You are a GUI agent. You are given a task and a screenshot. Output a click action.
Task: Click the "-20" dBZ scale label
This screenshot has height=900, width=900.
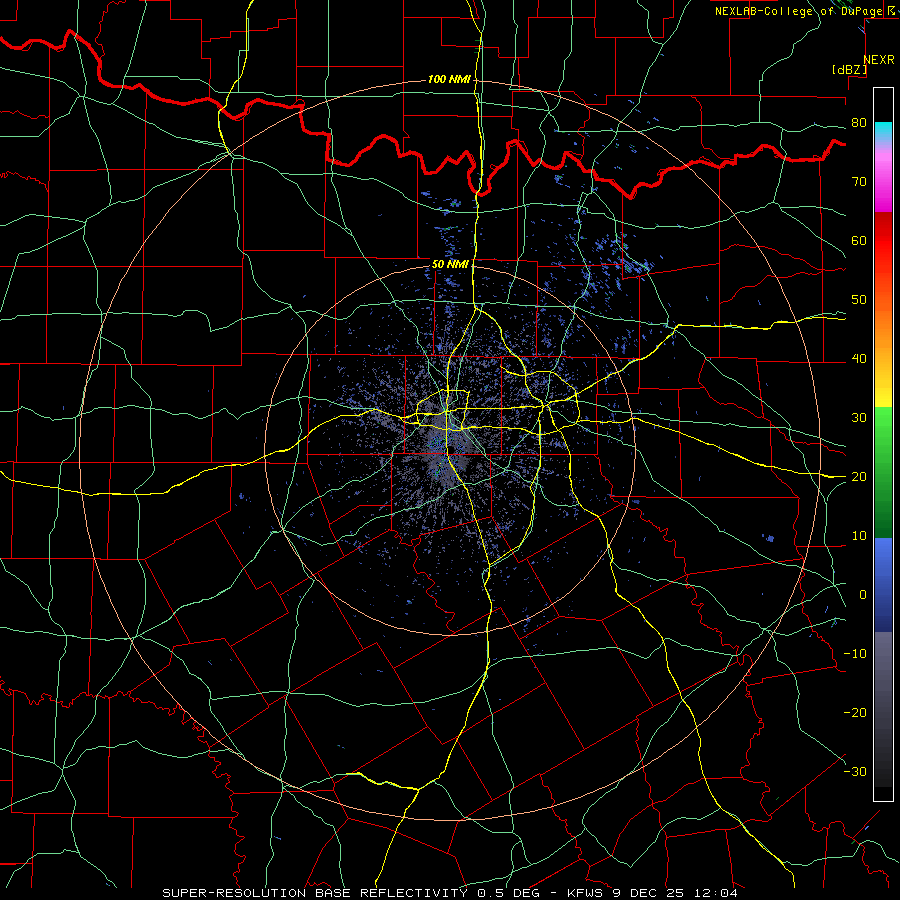point(855,713)
